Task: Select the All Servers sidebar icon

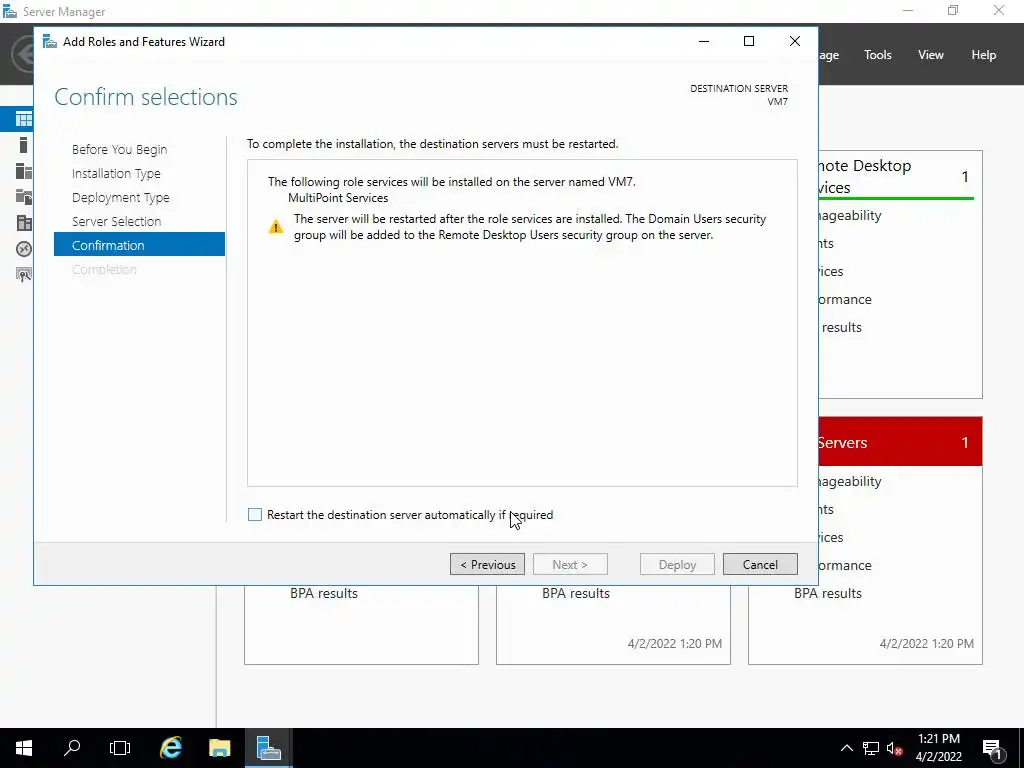Action: [x=24, y=171]
